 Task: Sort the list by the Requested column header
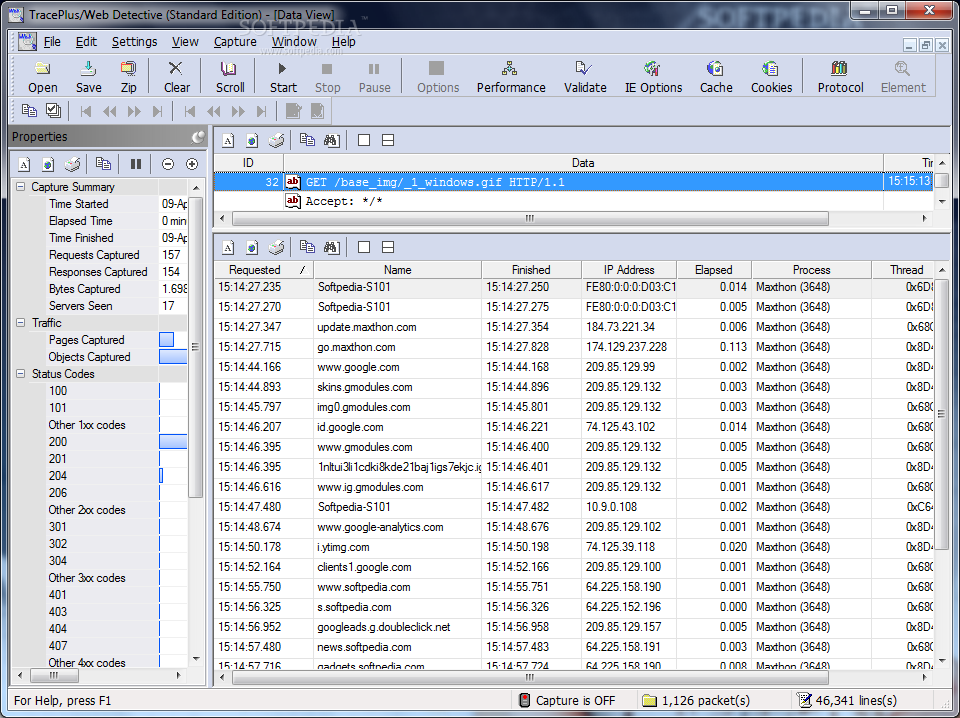tap(264, 270)
